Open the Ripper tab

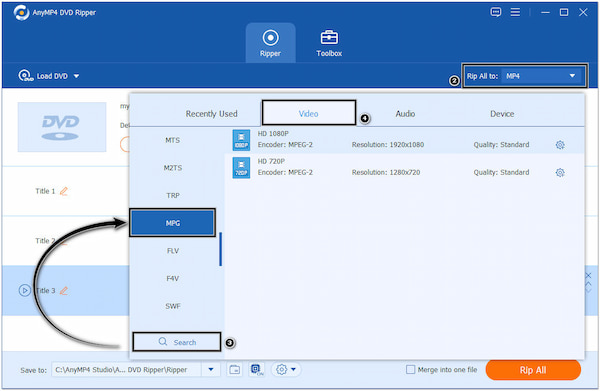(x=270, y=43)
